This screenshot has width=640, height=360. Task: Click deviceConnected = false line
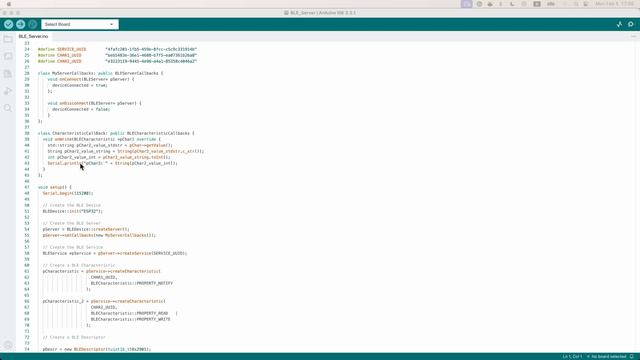tap(81, 109)
